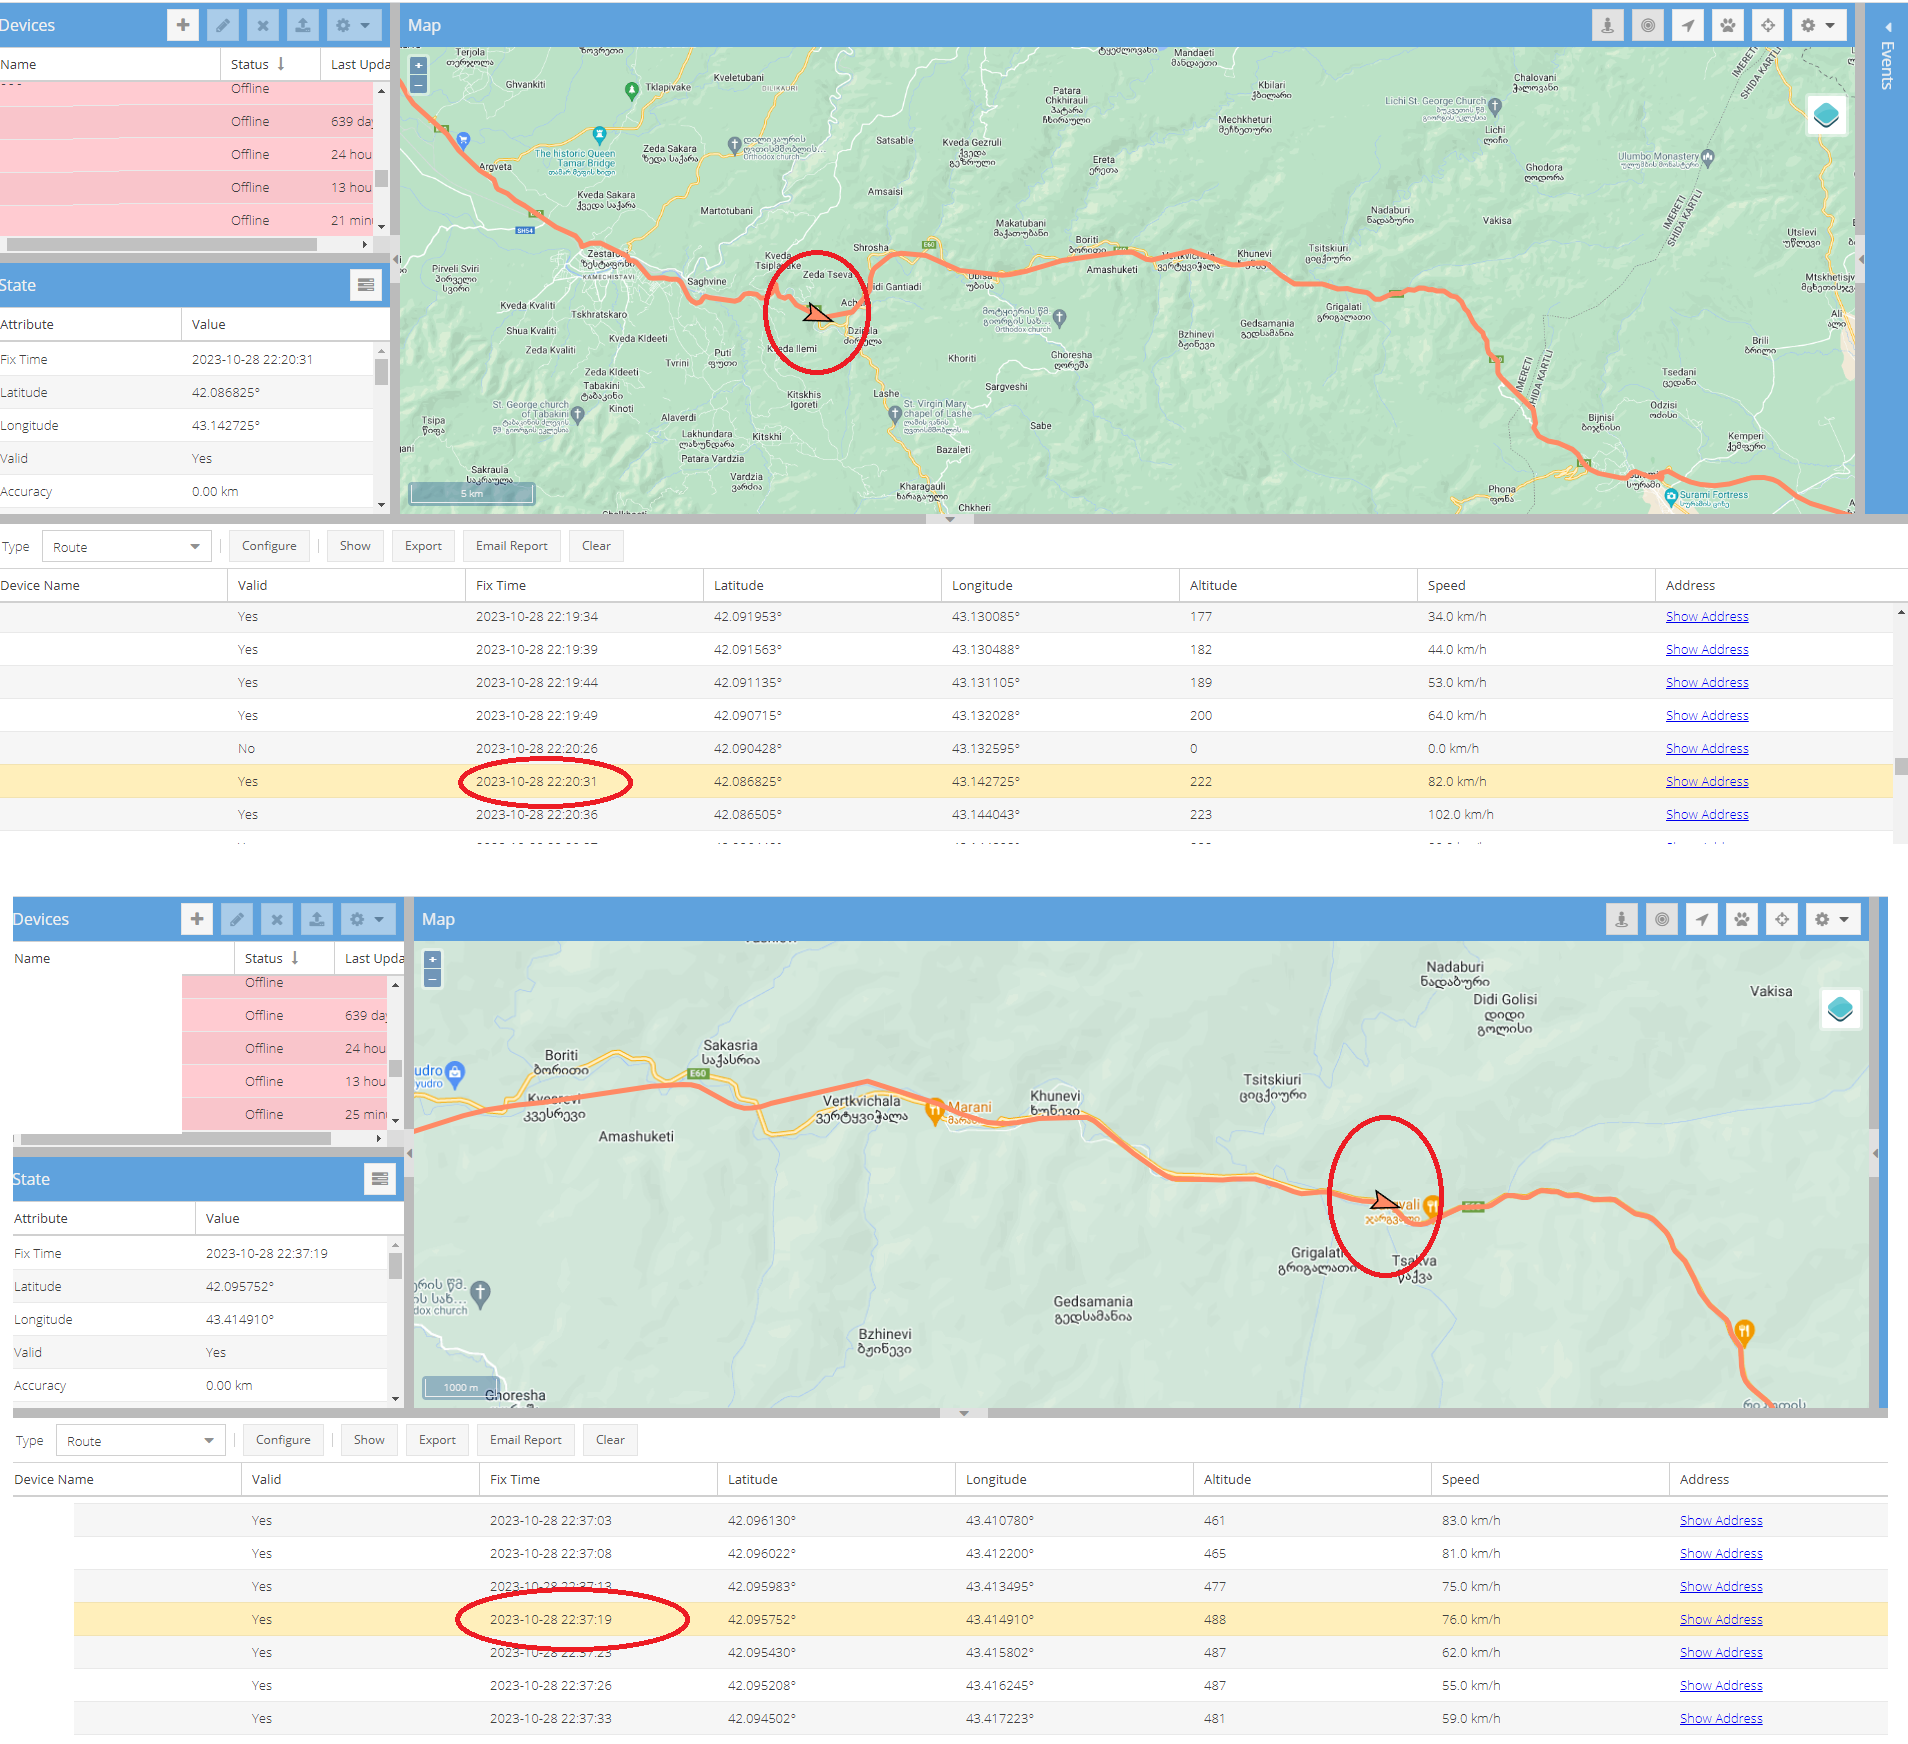Click the upload command icon in upper Devices panel
This screenshot has width=1908, height=1744.
[302, 25]
